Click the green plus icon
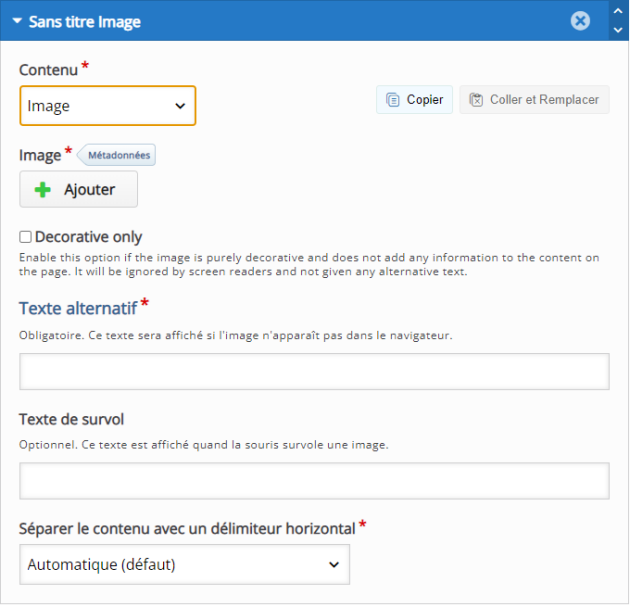The image size is (630, 607). [43, 190]
